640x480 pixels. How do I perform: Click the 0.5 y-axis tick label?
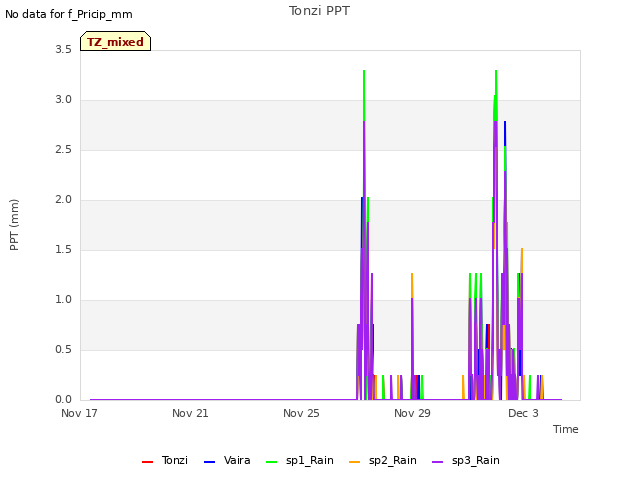click(x=64, y=349)
